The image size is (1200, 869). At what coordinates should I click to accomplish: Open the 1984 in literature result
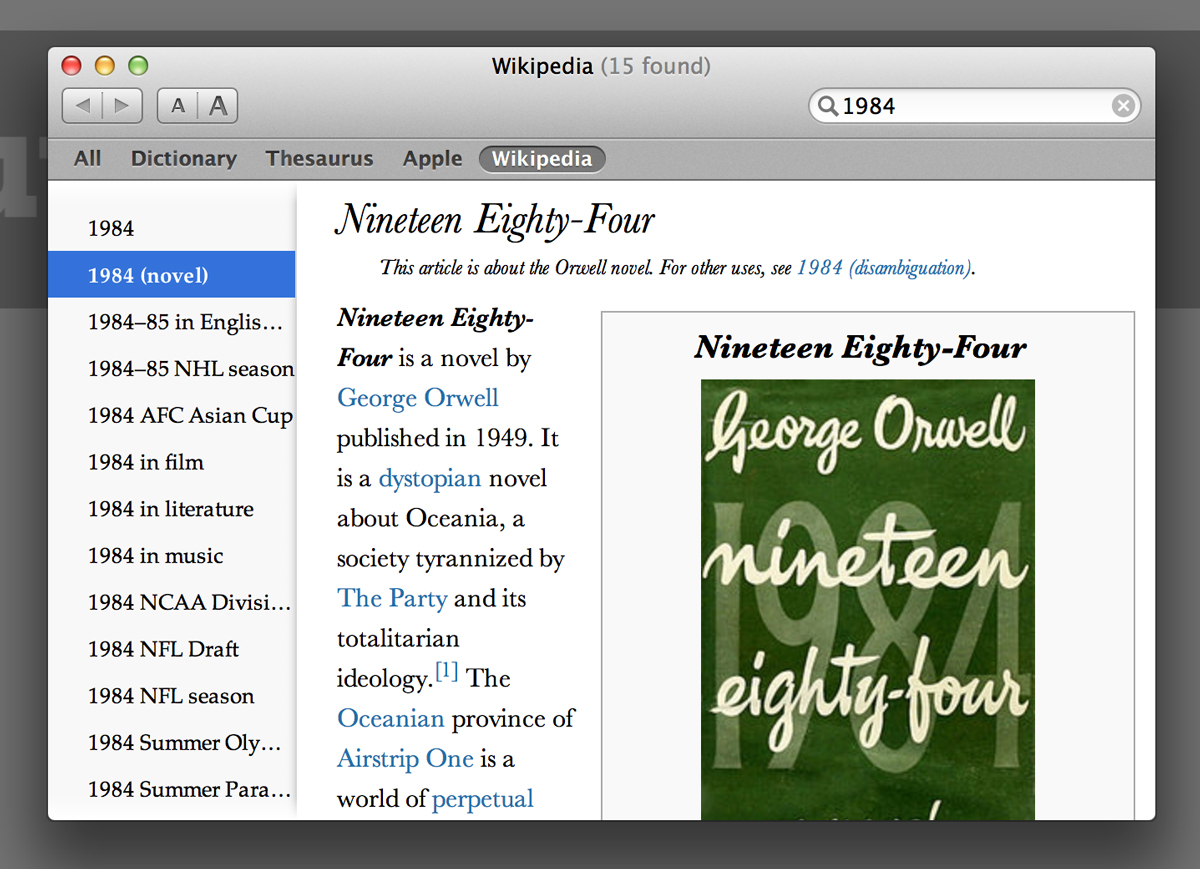click(x=172, y=509)
